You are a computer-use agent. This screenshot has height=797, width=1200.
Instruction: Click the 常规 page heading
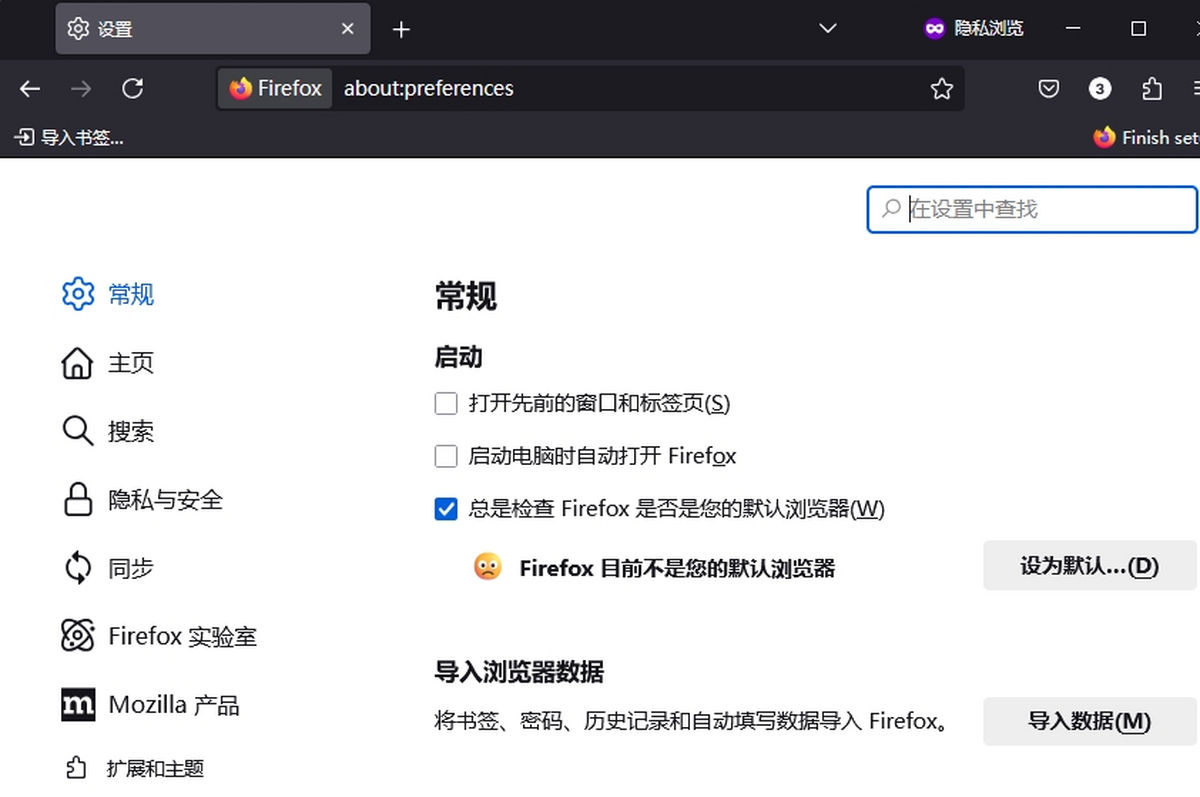[x=466, y=296]
